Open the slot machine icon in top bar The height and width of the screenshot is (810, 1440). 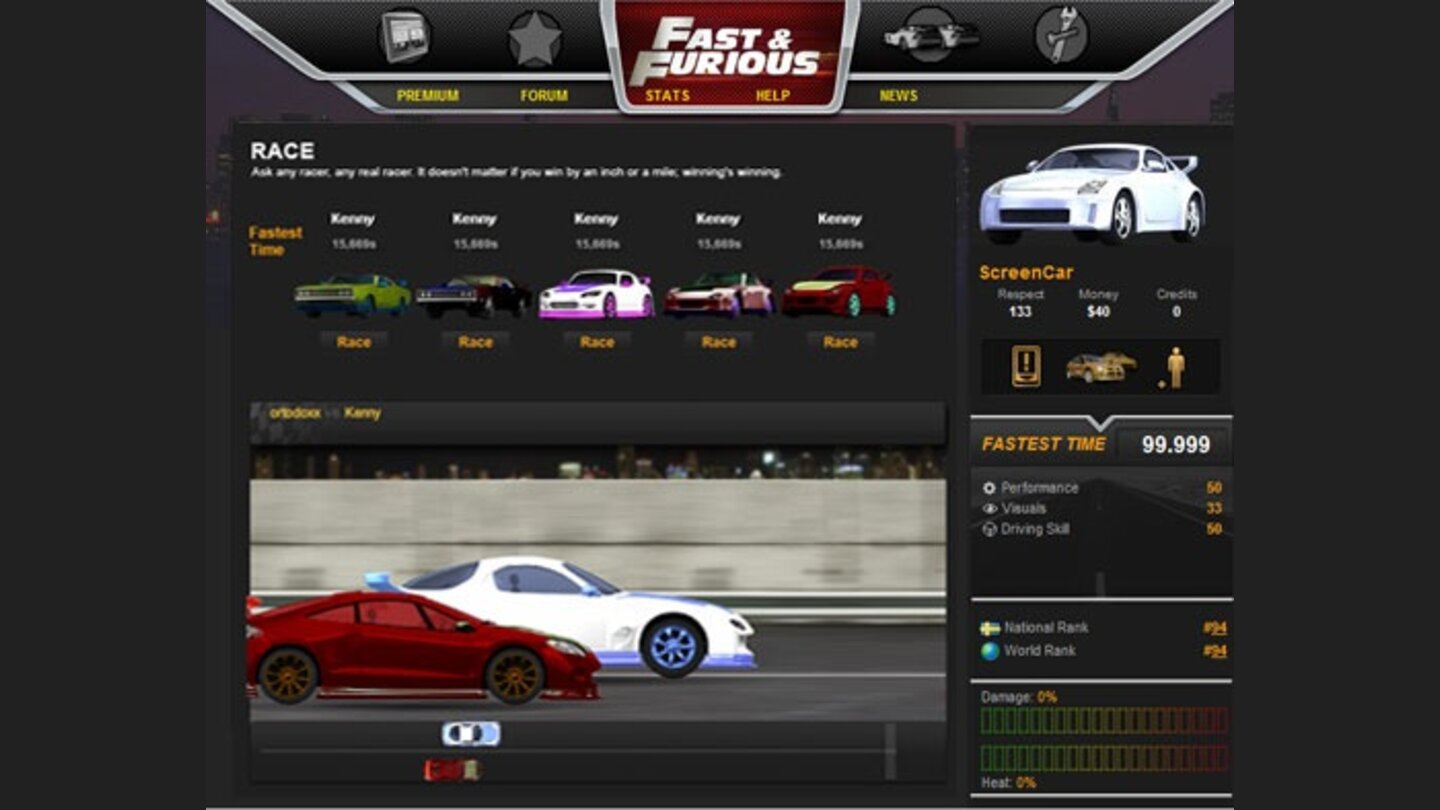coord(404,36)
